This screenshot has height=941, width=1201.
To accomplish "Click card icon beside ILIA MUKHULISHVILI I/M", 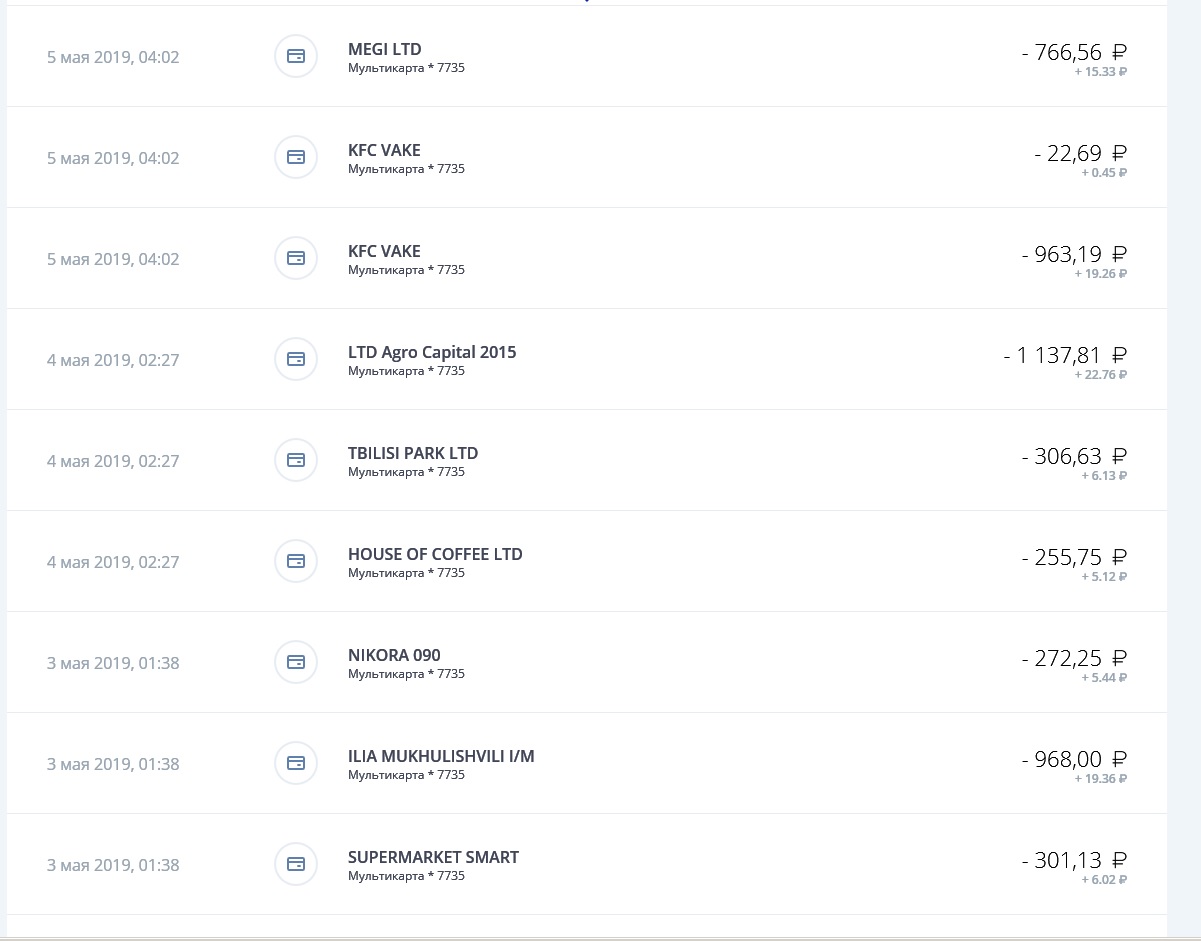I will click(296, 763).
